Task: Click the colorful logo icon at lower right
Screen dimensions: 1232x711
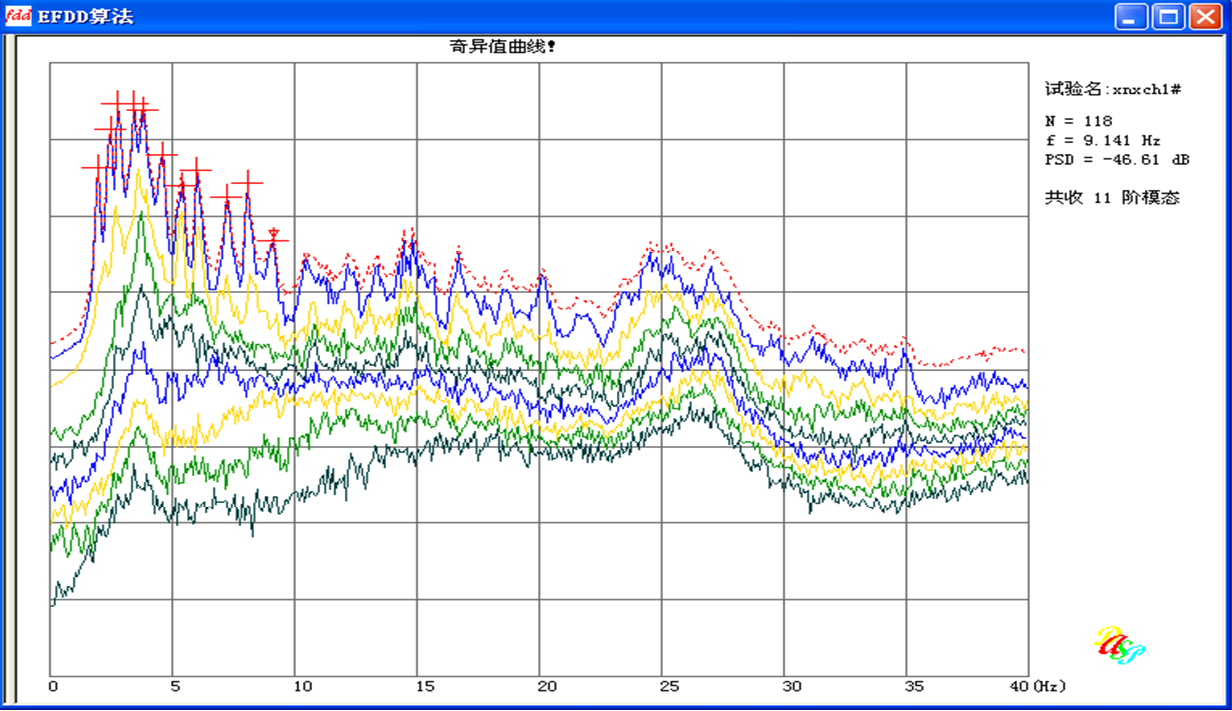Action: point(1120,645)
